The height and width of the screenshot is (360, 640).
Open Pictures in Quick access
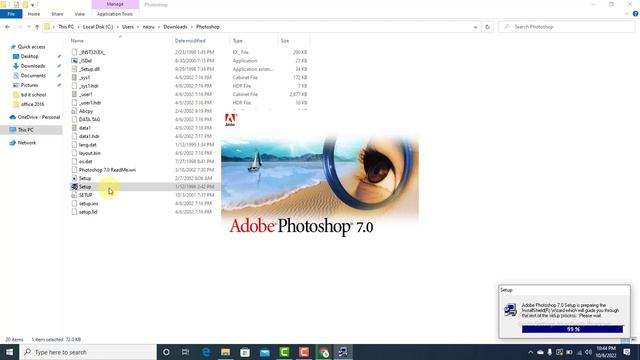29,85
